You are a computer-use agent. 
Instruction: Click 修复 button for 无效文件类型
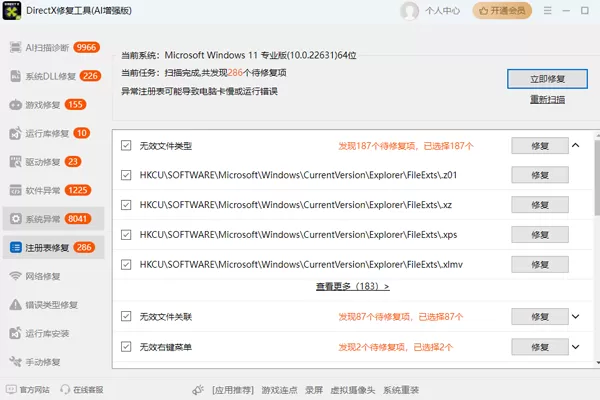(540, 146)
